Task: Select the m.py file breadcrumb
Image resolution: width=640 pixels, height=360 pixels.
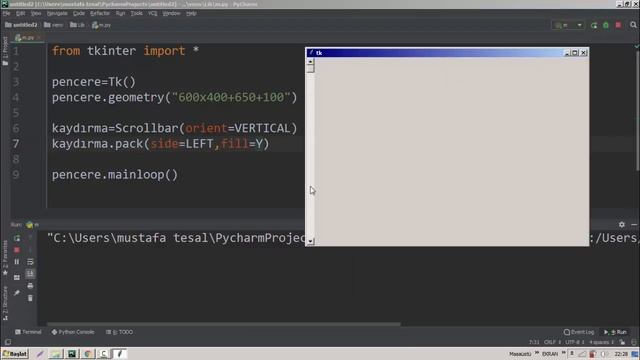Action: tap(101, 25)
